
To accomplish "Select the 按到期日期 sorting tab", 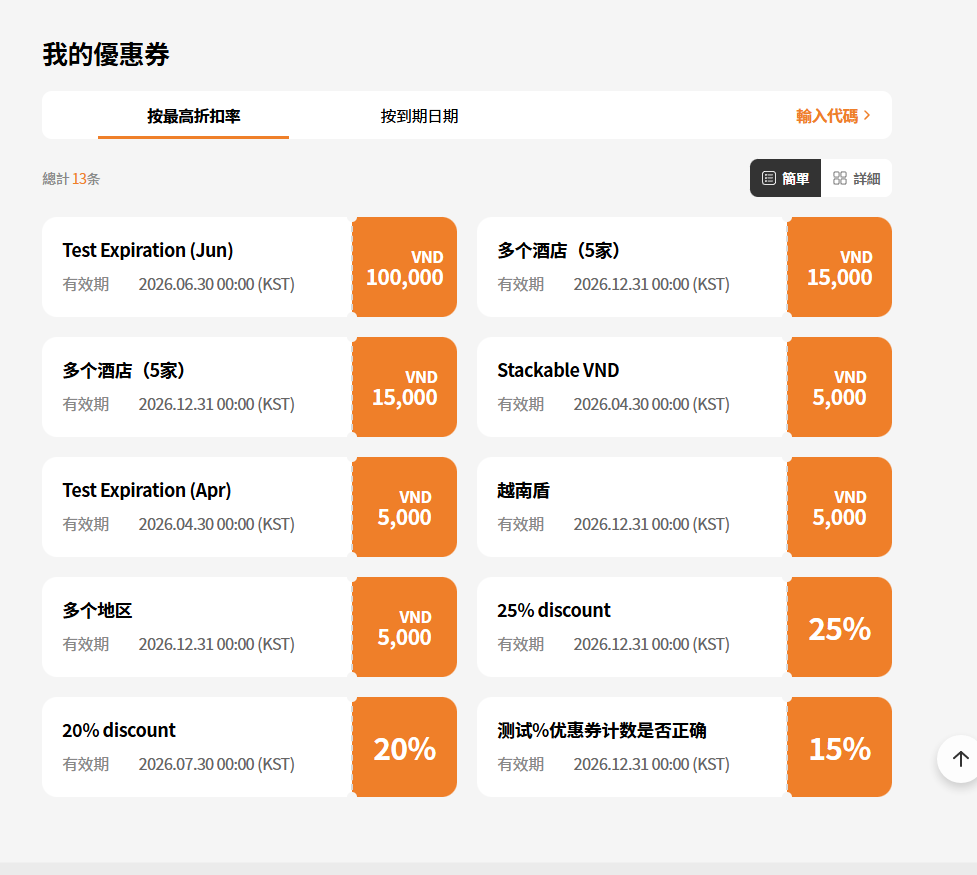I will [419, 116].
